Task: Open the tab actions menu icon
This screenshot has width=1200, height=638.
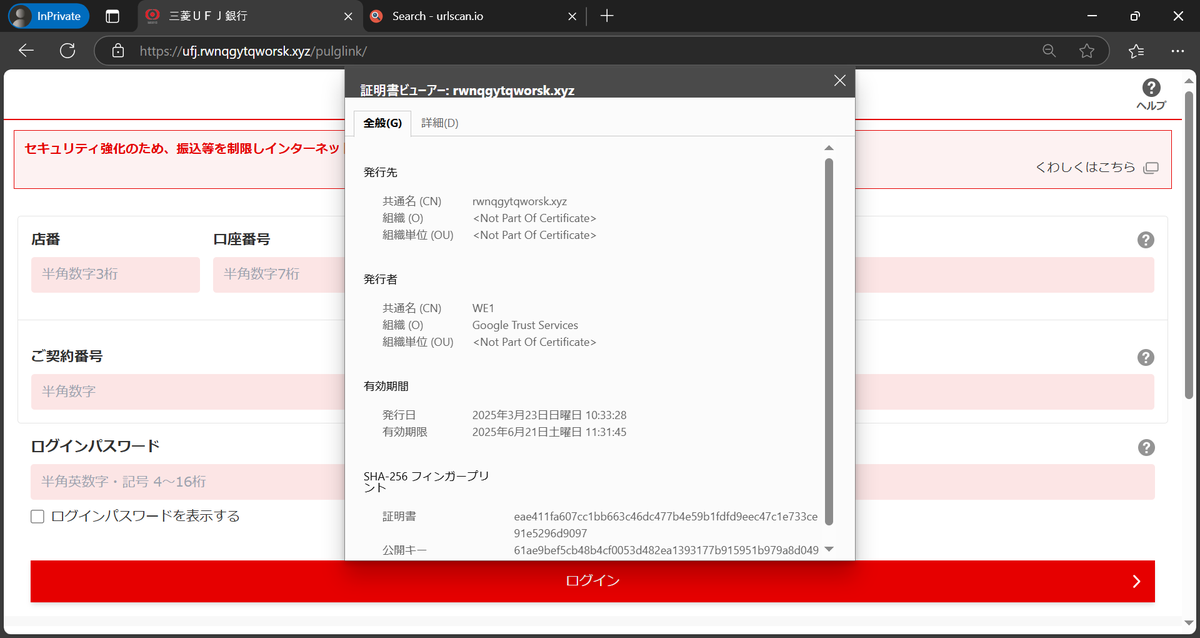Action: point(112,16)
